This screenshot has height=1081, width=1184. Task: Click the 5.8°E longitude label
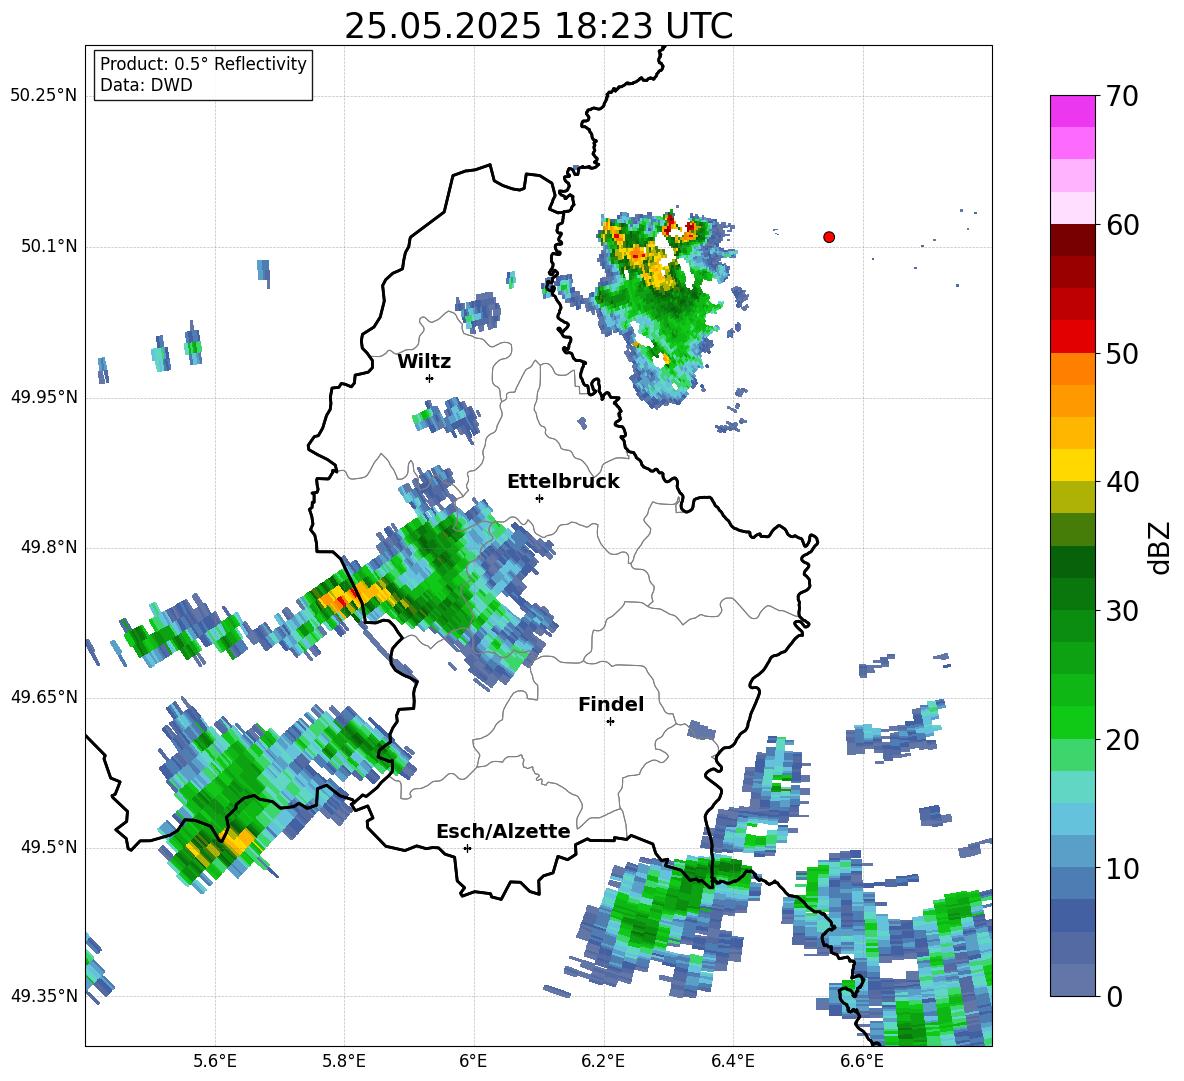344,1061
